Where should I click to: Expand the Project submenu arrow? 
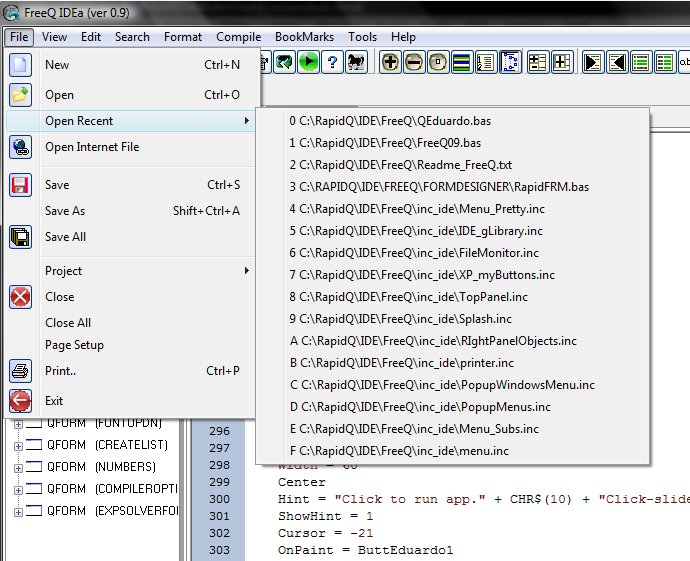[x=247, y=271]
